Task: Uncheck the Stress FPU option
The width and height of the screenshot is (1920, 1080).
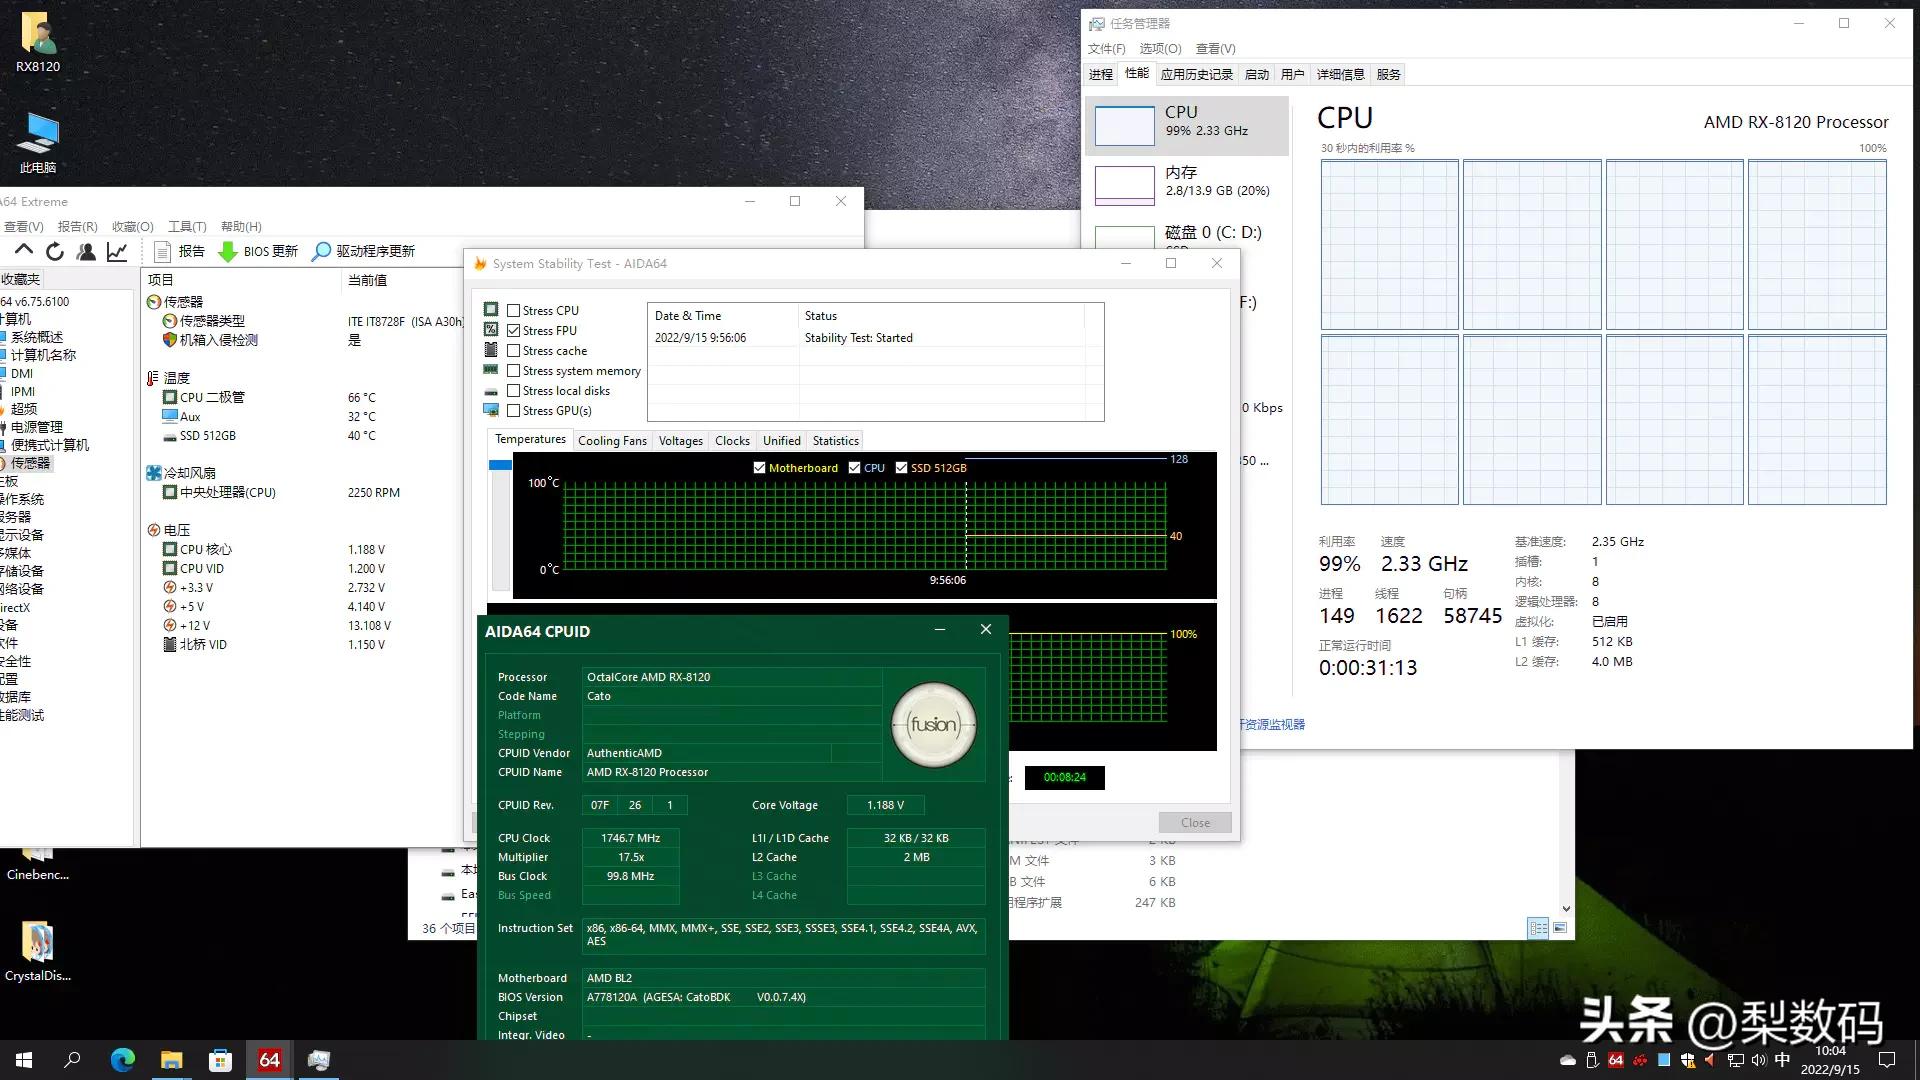Action: tap(513, 330)
